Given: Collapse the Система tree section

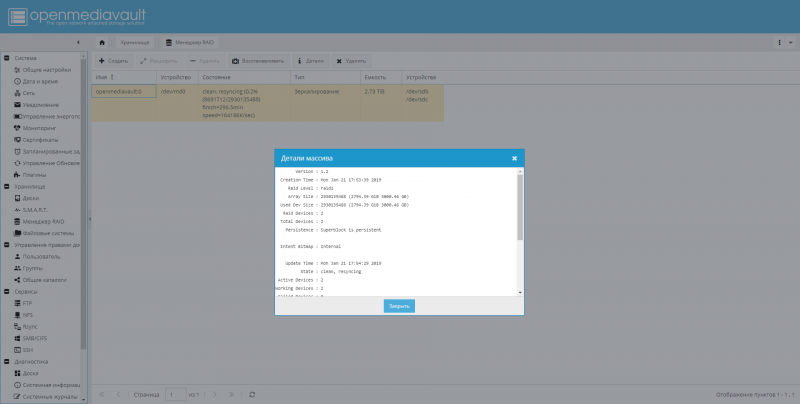Looking at the screenshot, I should [x=7, y=58].
